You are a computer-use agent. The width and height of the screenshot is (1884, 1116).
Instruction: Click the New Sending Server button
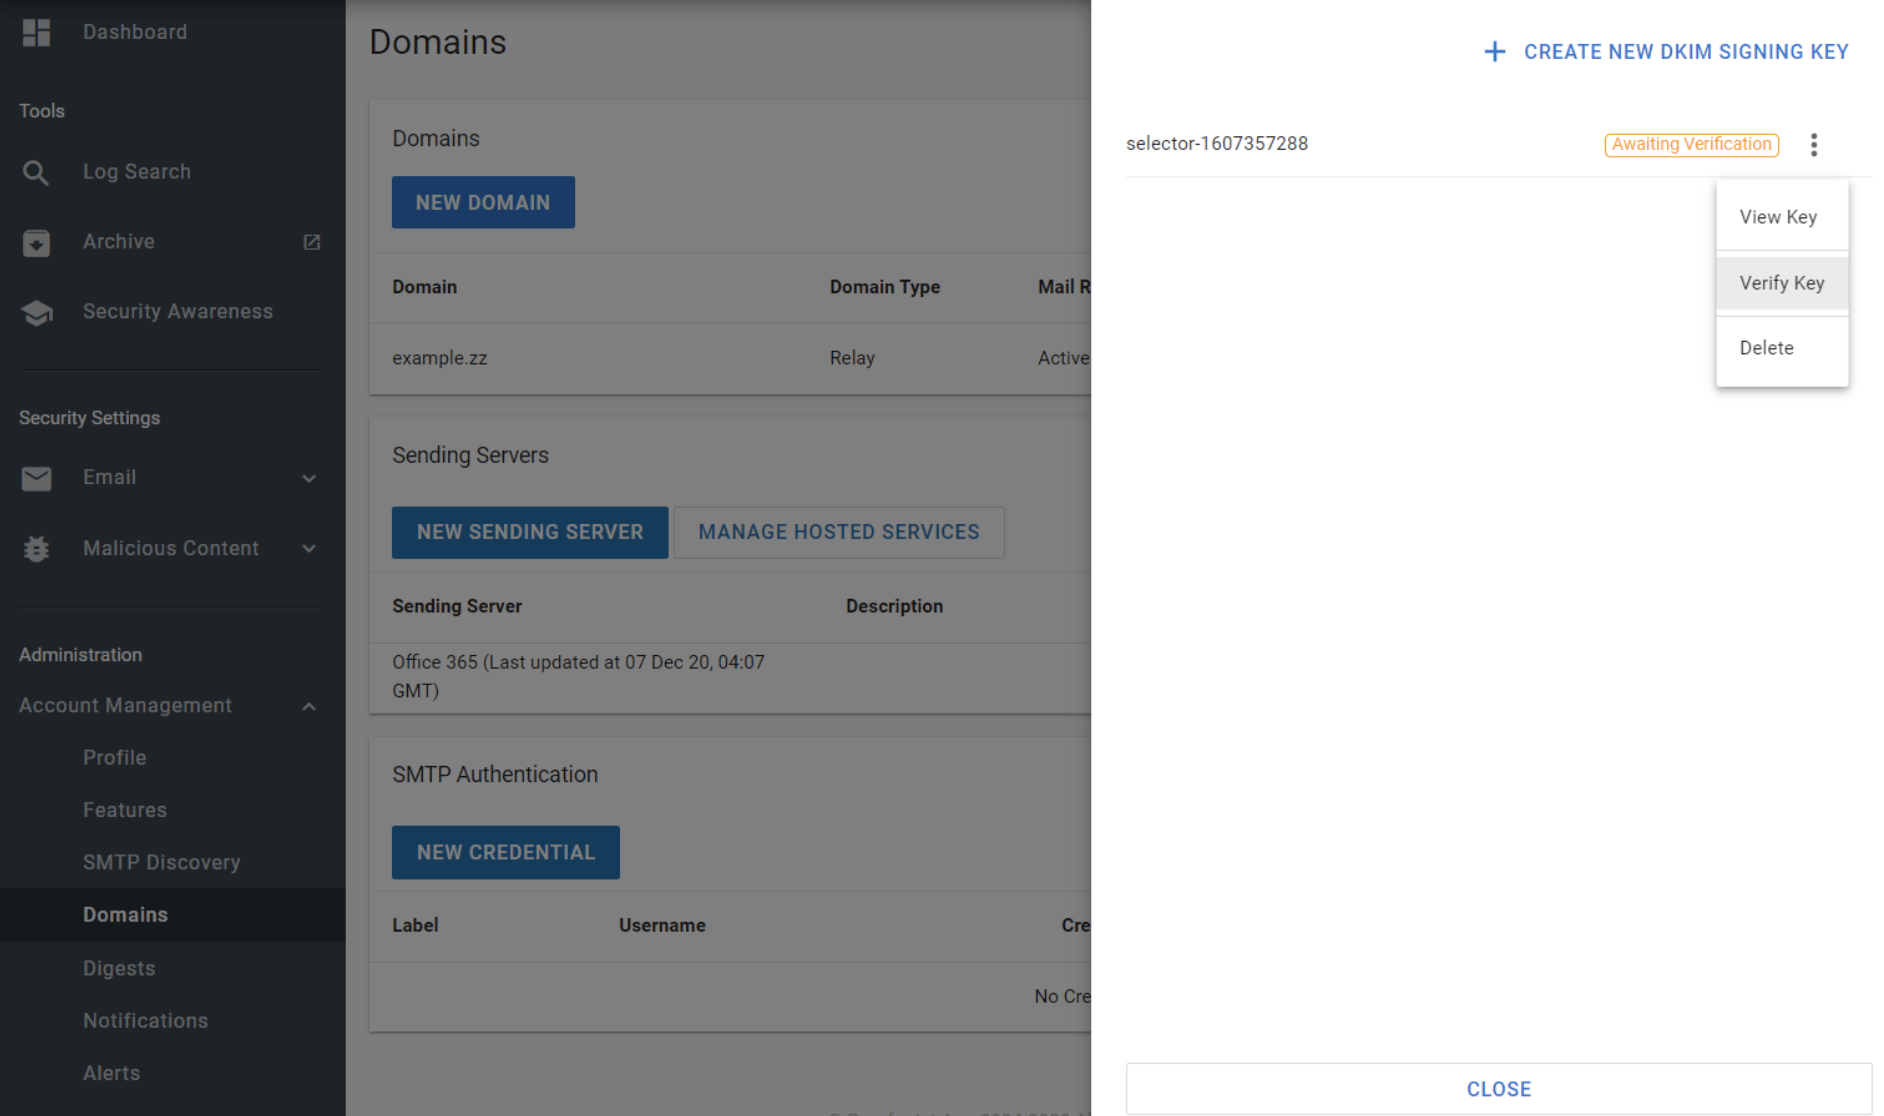[x=530, y=532]
